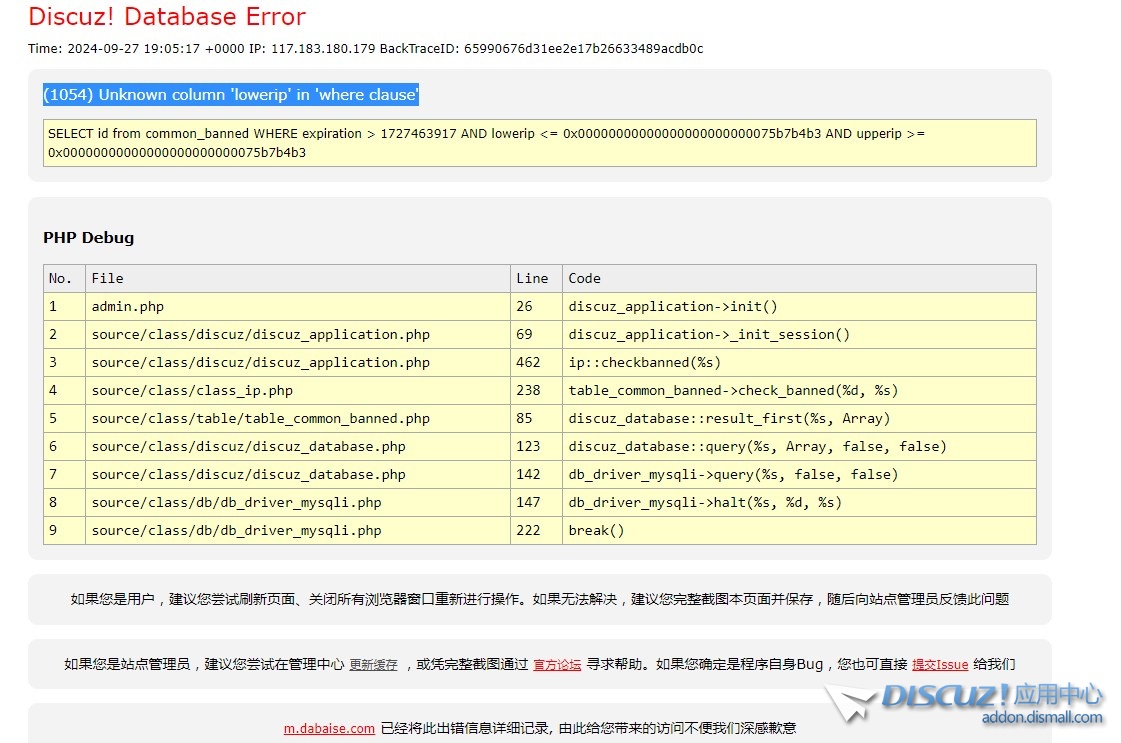
Task: Click the db_driver_mysqli->halt code cell
Action: 799,502
